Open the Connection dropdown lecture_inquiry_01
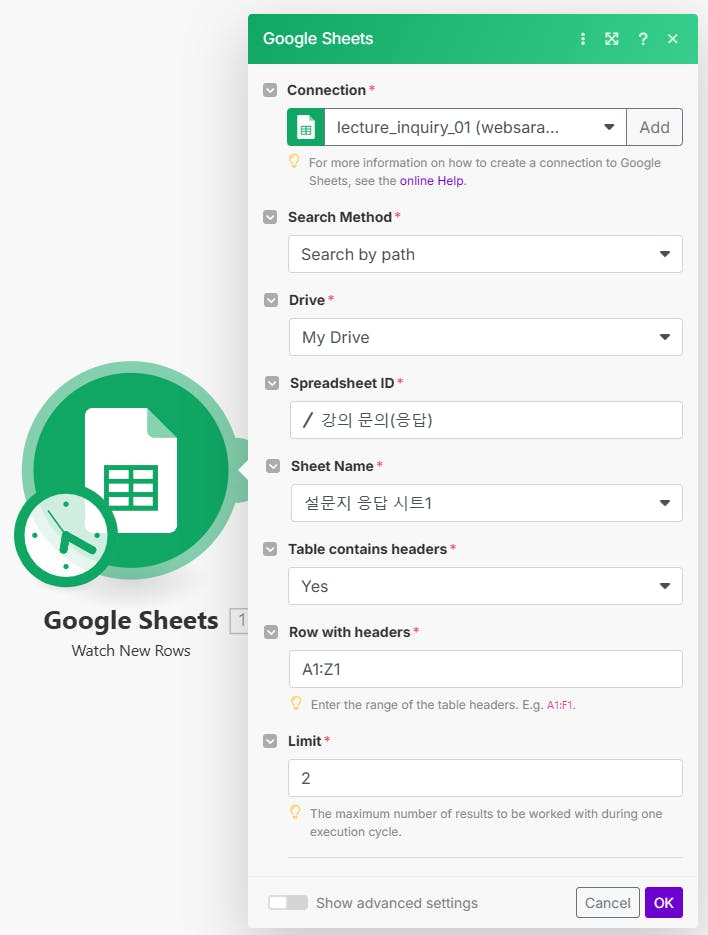The image size is (708, 935). (475, 127)
